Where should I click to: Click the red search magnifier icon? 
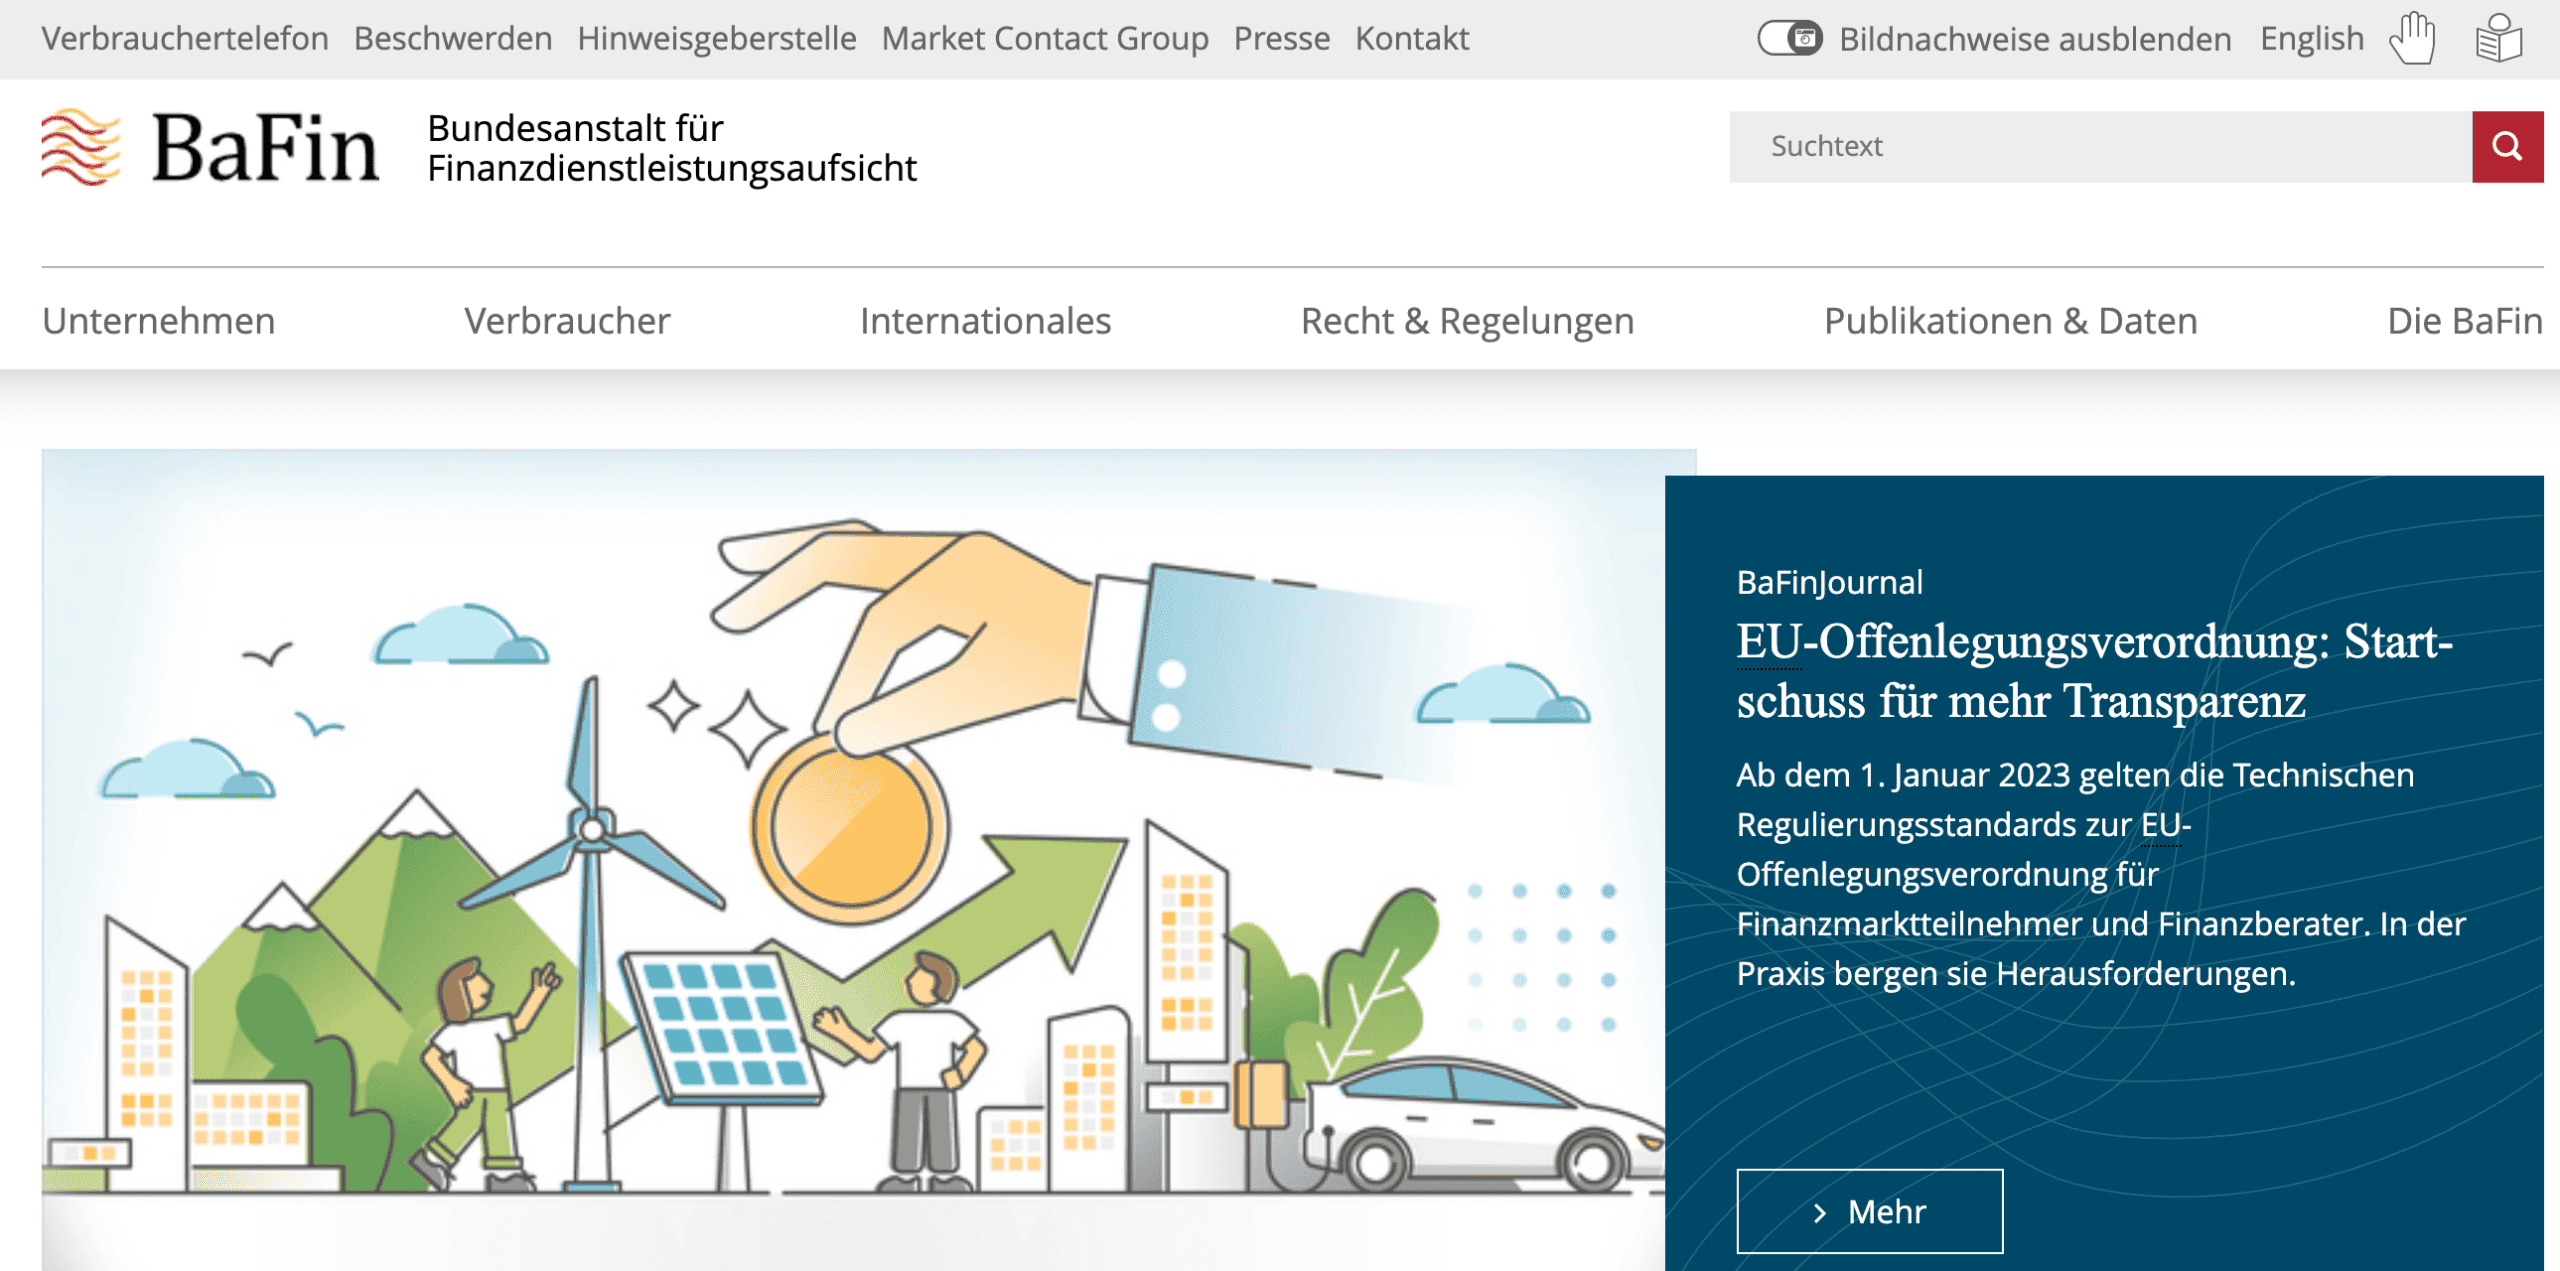click(2506, 146)
